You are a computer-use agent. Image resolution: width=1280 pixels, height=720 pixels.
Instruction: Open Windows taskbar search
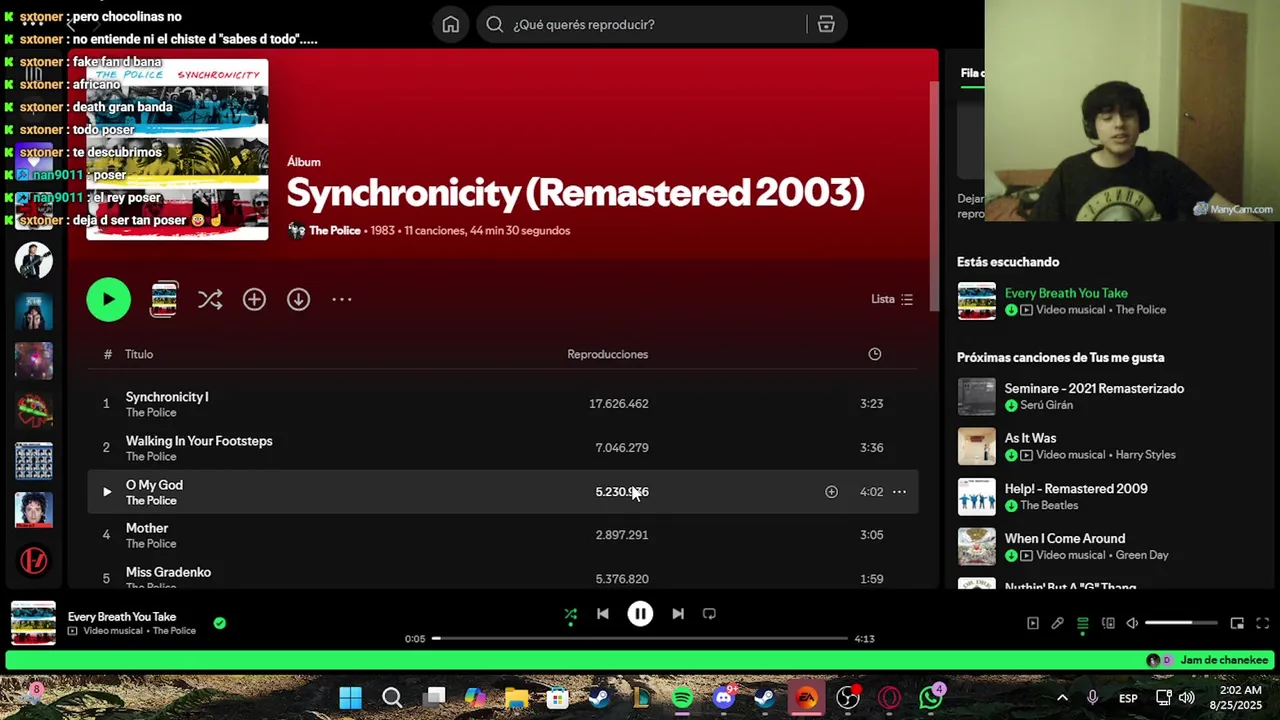point(392,698)
